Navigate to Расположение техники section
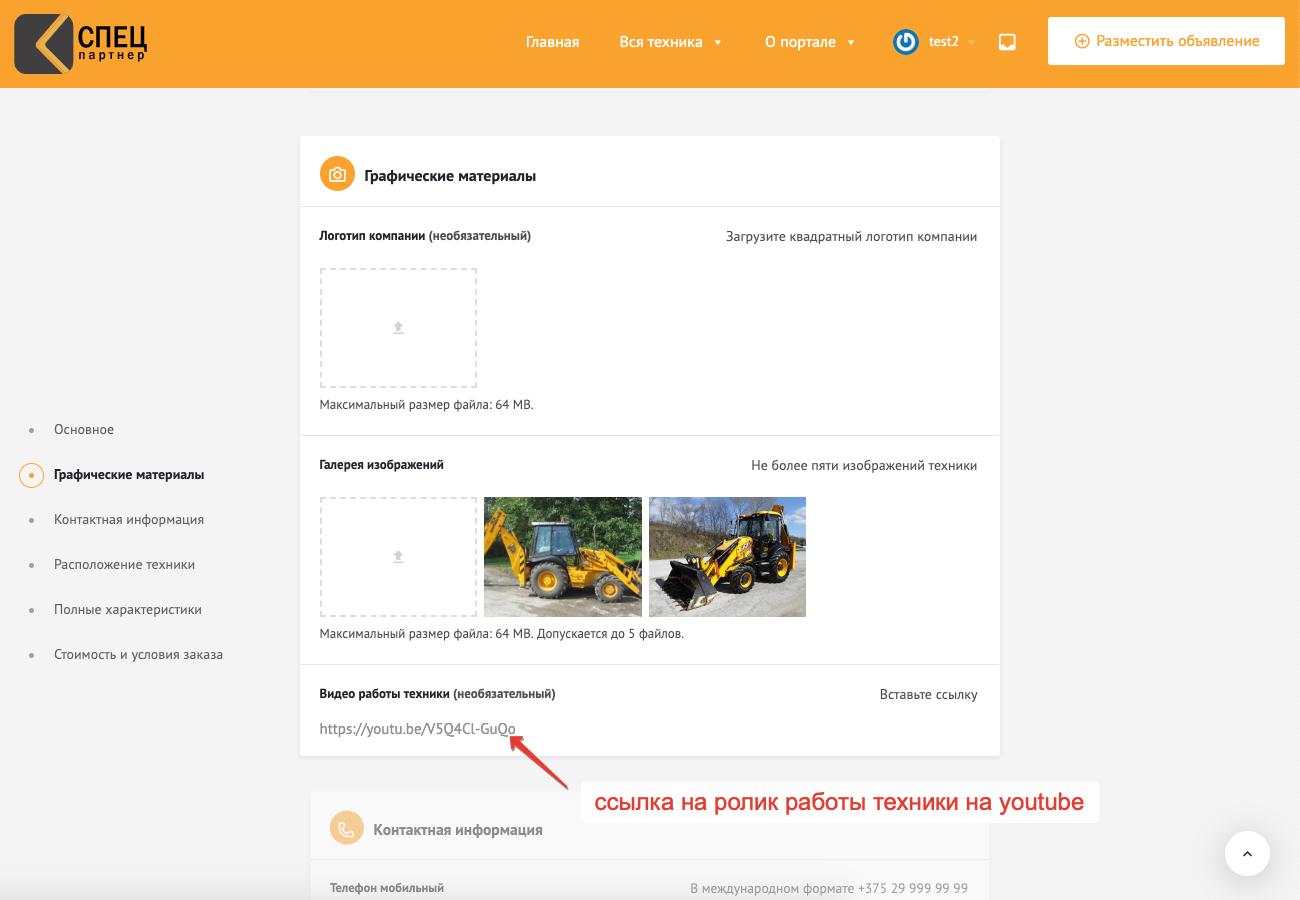This screenshot has width=1300, height=900. pyautogui.click(x=124, y=565)
